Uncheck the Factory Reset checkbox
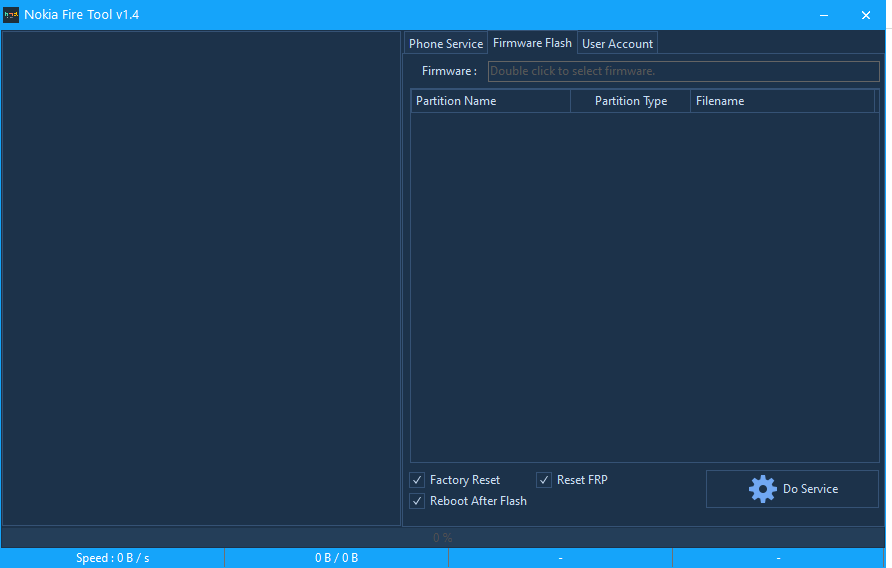 pyautogui.click(x=417, y=480)
